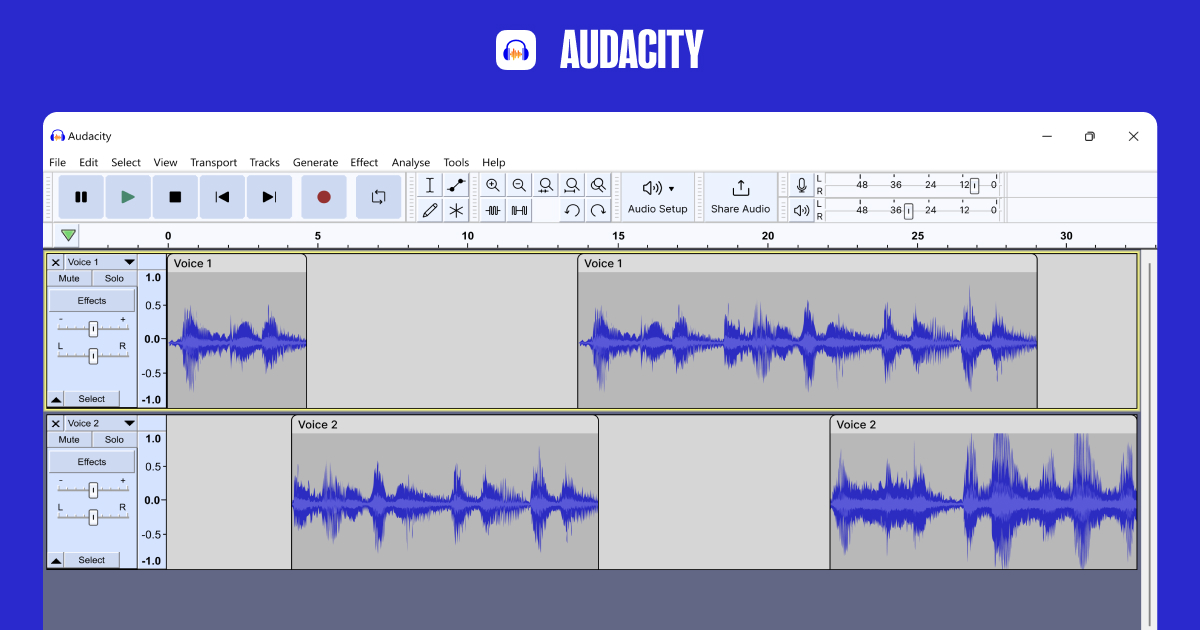
Task: Click the Redo arrow icon
Action: tap(598, 210)
